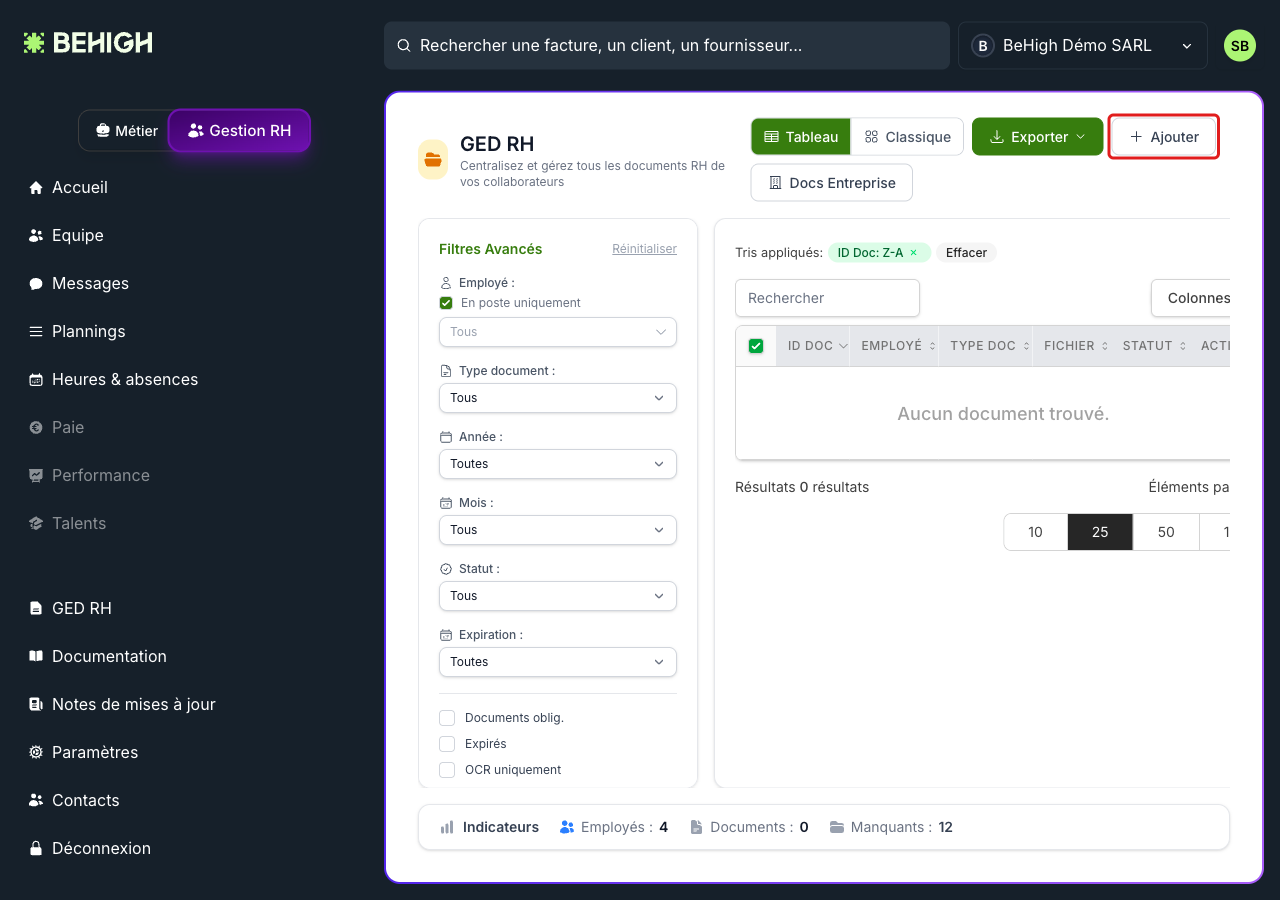Click the Réinitialiser filters link

tap(644, 249)
